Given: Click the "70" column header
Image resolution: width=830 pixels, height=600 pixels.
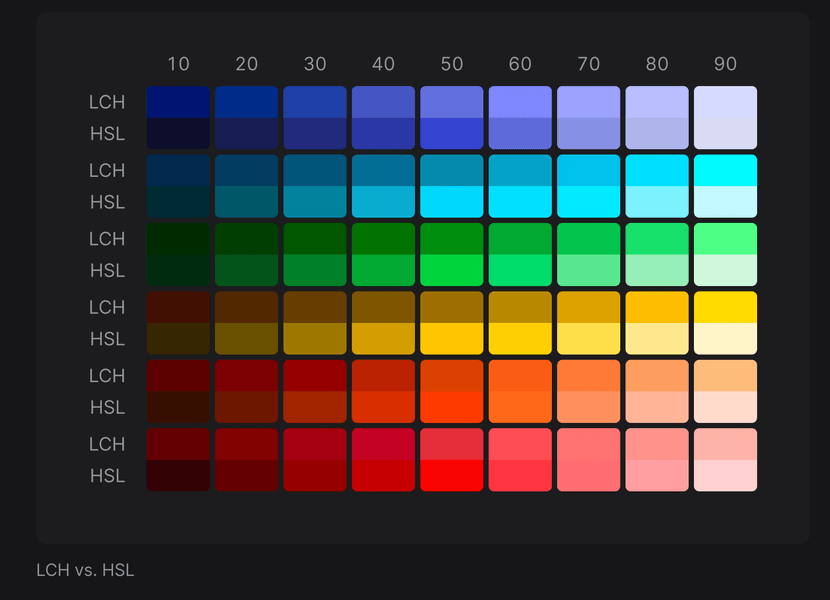Looking at the screenshot, I should 589,64.
